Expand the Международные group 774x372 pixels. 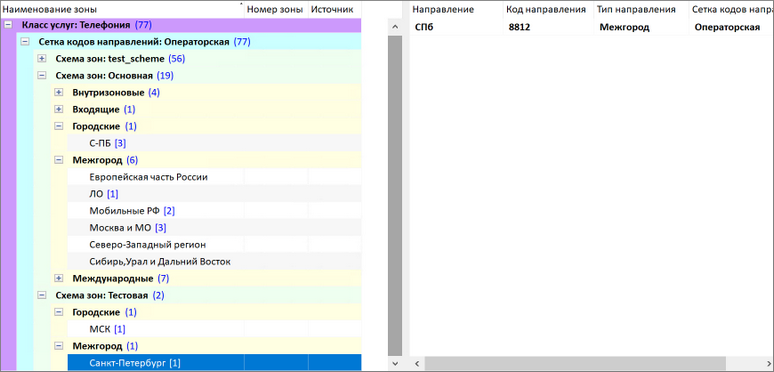[x=59, y=278]
